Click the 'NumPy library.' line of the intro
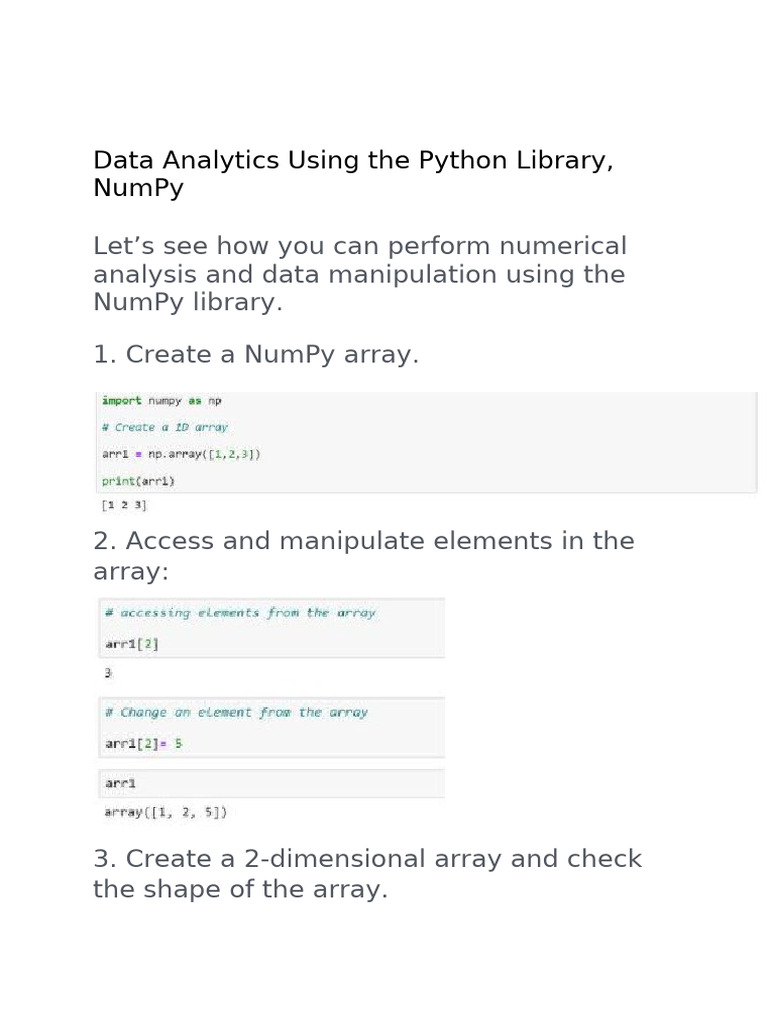768x1024 pixels. pos(188,303)
